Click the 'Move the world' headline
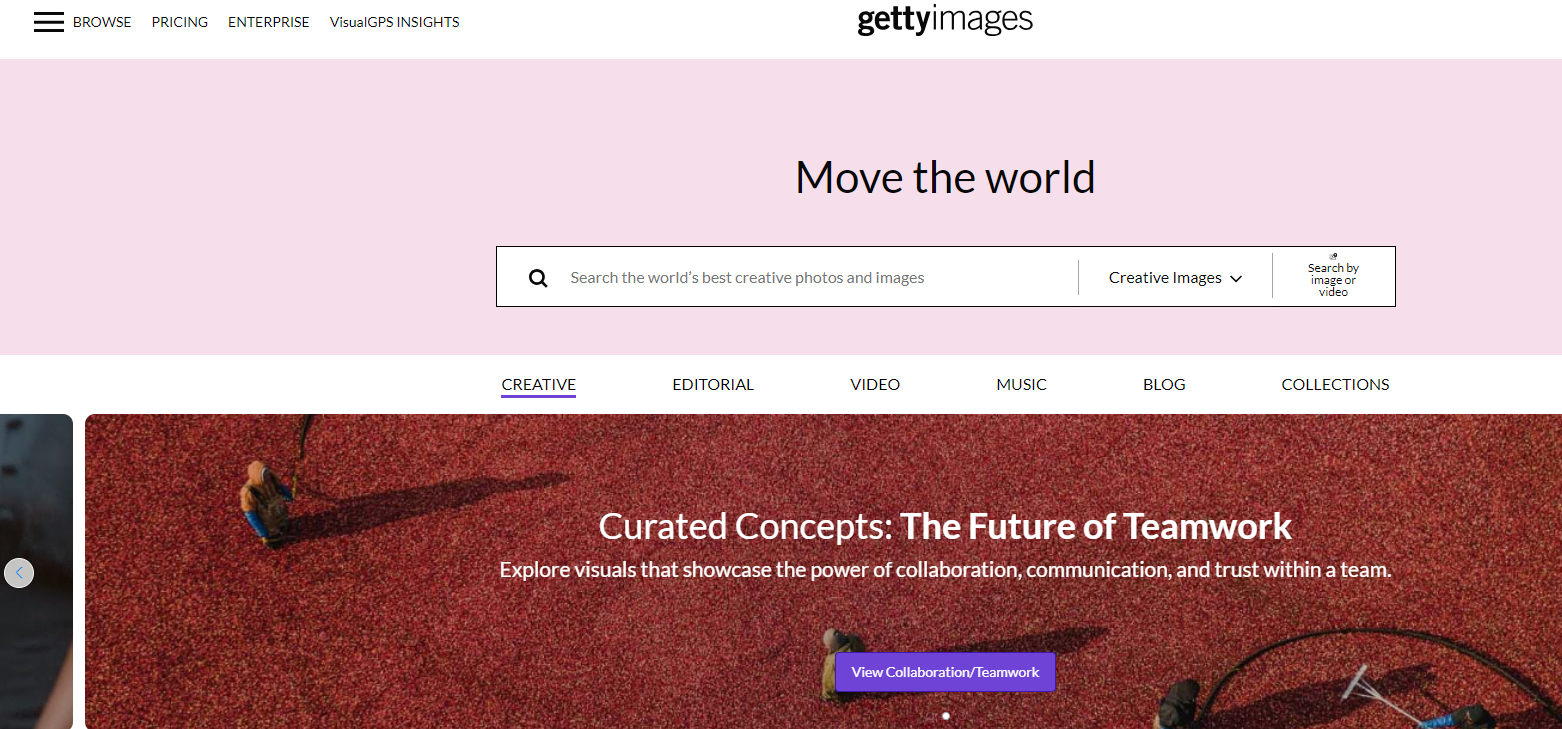The width and height of the screenshot is (1562, 729). pyautogui.click(x=945, y=177)
